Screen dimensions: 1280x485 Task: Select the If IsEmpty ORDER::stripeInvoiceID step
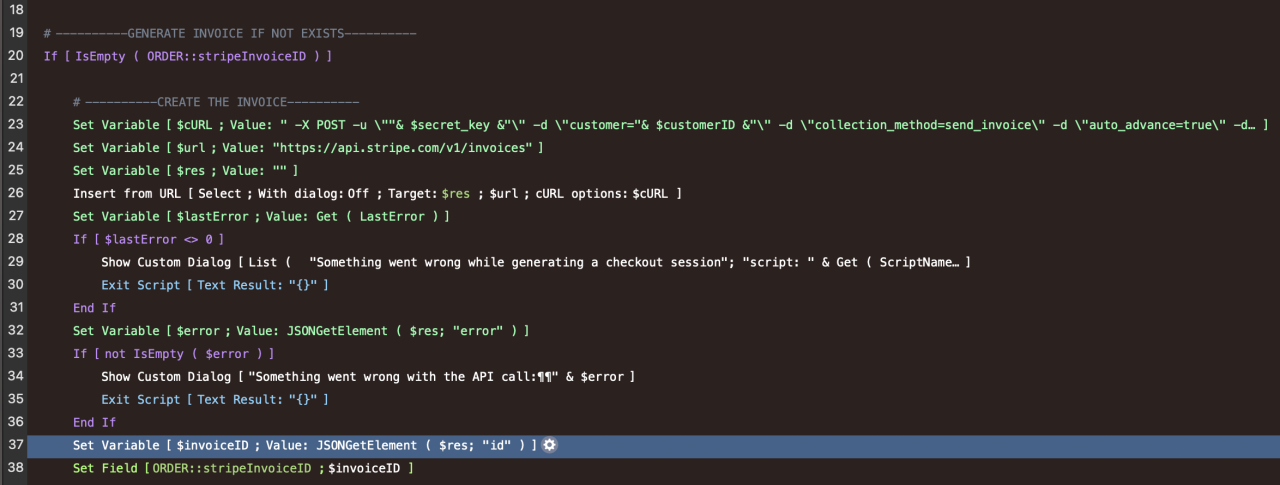[187, 56]
